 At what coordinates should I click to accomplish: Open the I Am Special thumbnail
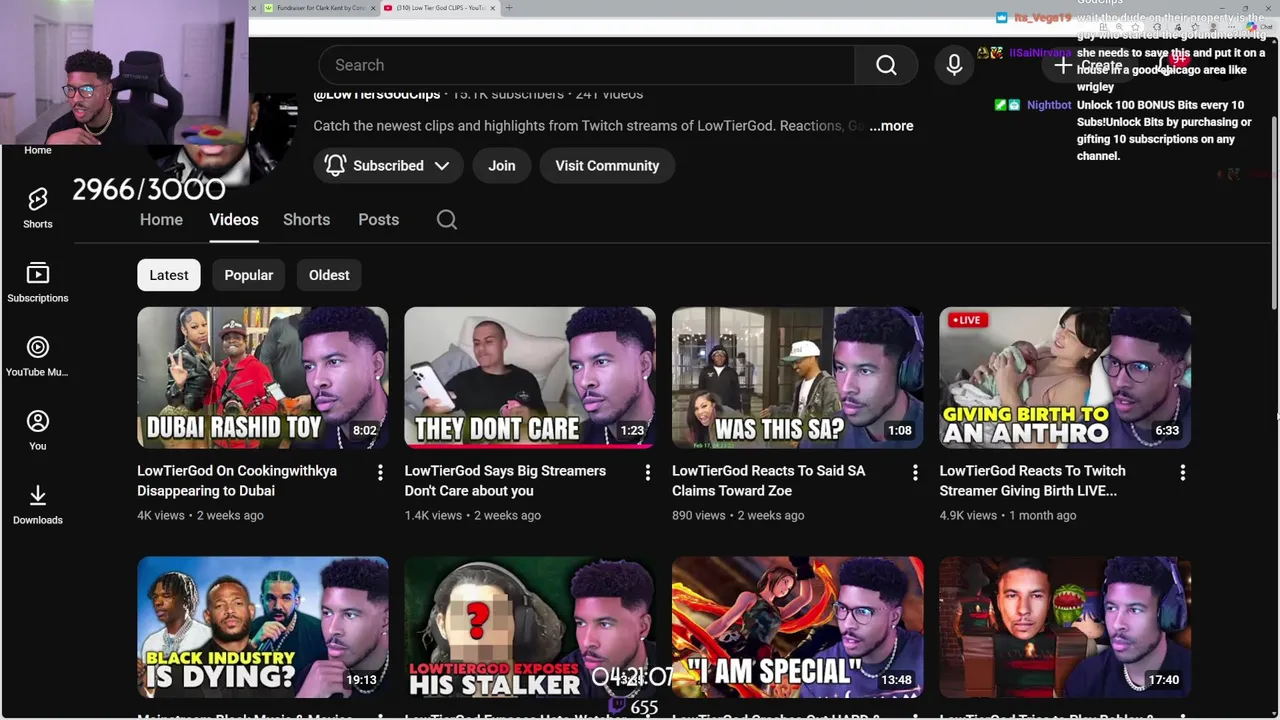798,627
